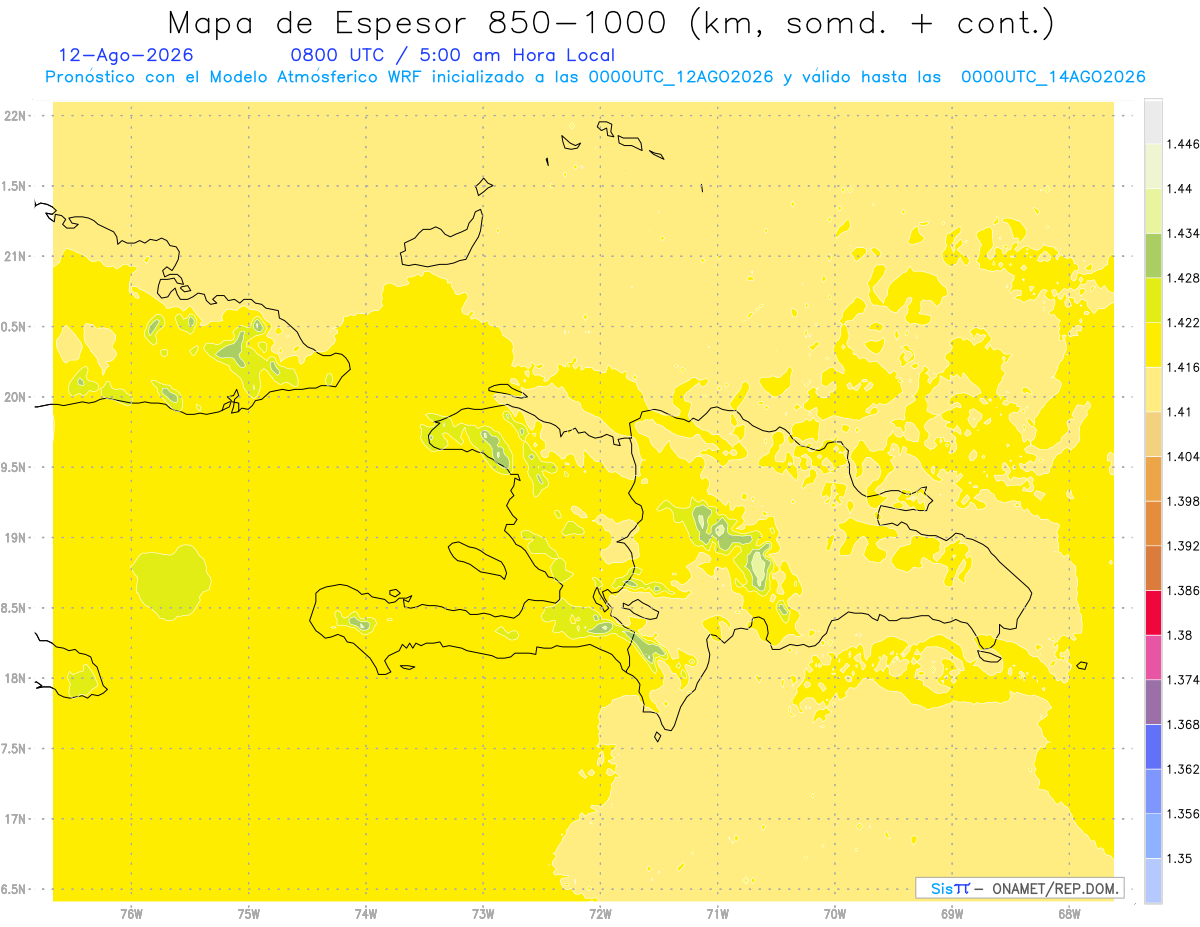Click the latitude label '22N'
The width and height of the screenshot is (1200, 927).
pos(17,116)
